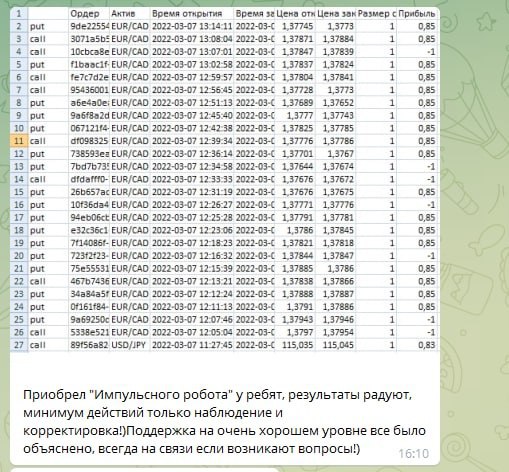Select order cell 9de22554 in row 2
Viewport: 509px width, 472px height.
point(89,26)
